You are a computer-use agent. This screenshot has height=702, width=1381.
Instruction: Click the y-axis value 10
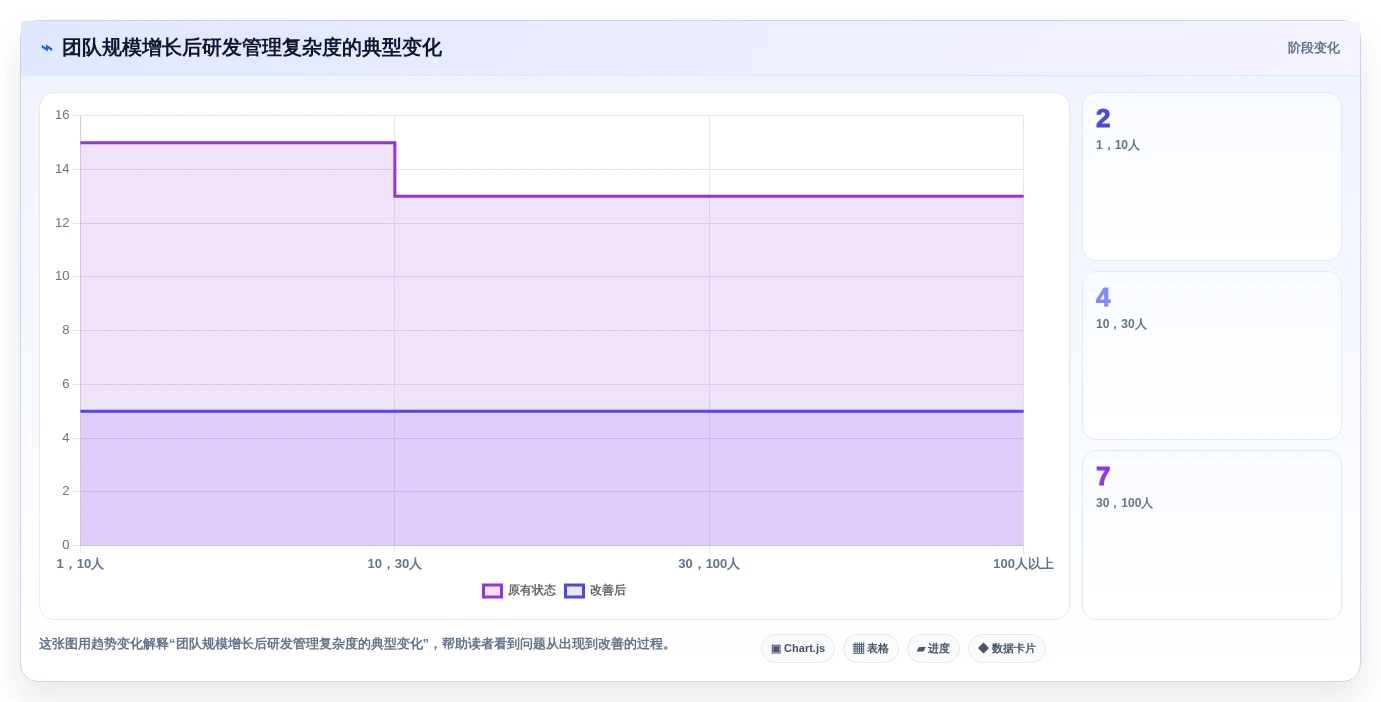[x=62, y=276]
